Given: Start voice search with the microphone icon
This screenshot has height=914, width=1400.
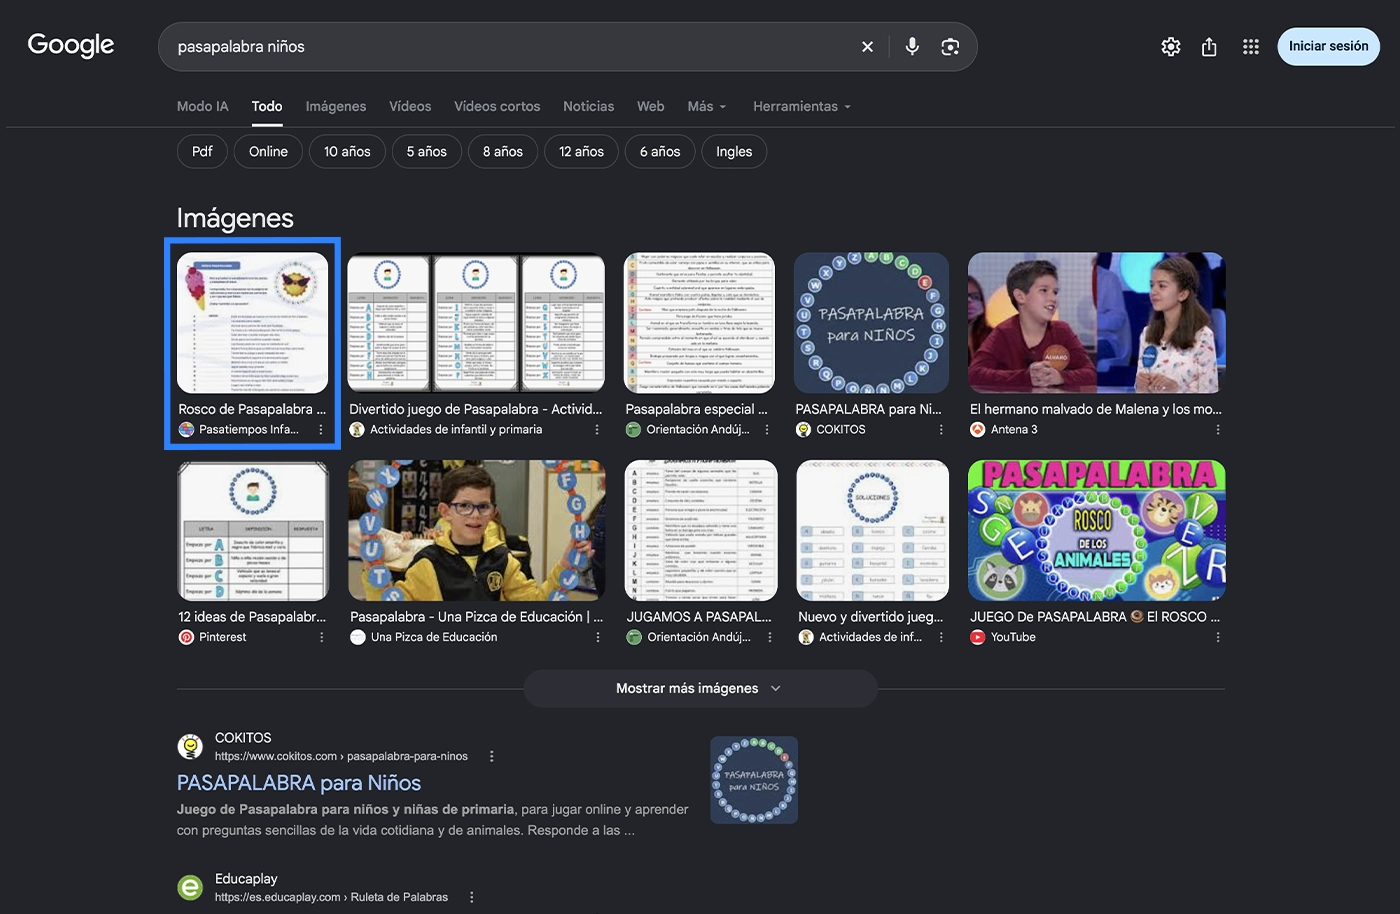Looking at the screenshot, I should click(912, 47).
